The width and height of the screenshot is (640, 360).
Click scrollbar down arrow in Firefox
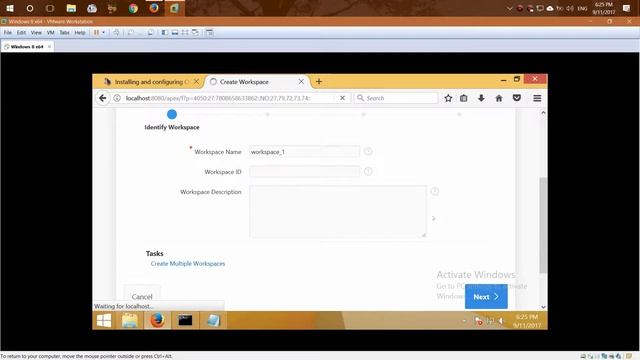(x=543, y=307)
